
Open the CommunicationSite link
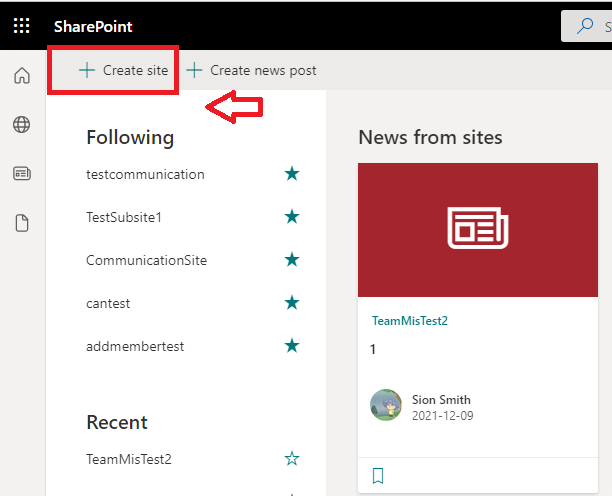tap(146, 260)
